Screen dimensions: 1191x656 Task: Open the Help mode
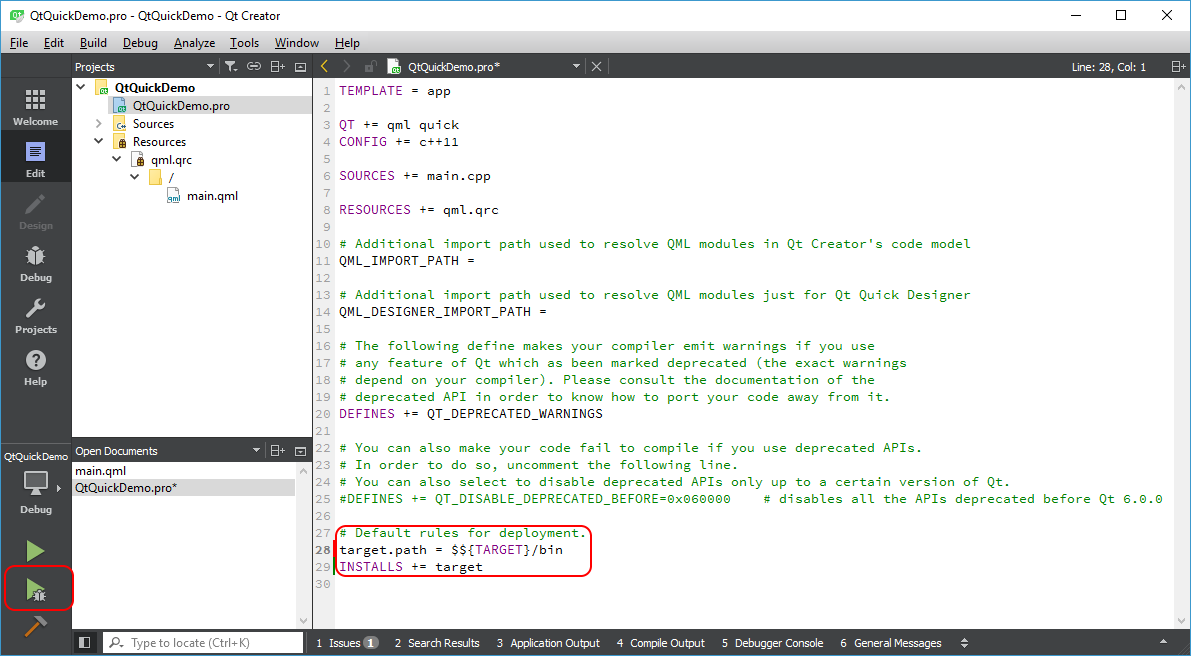[x=35, y=367]
